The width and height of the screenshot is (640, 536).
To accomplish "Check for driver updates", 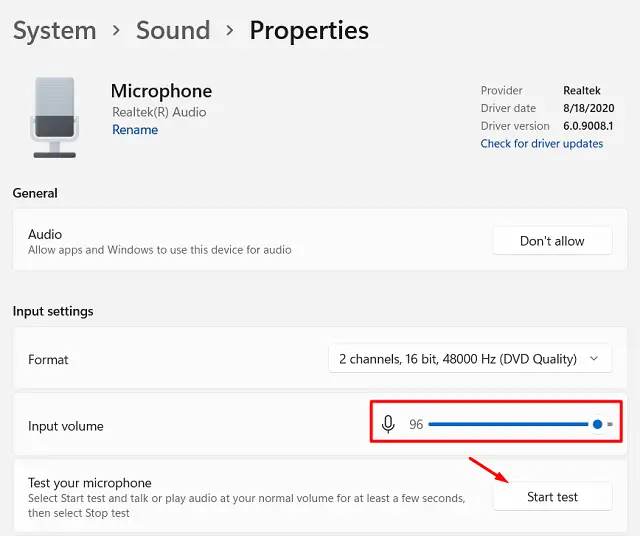I will pos(541,144).
